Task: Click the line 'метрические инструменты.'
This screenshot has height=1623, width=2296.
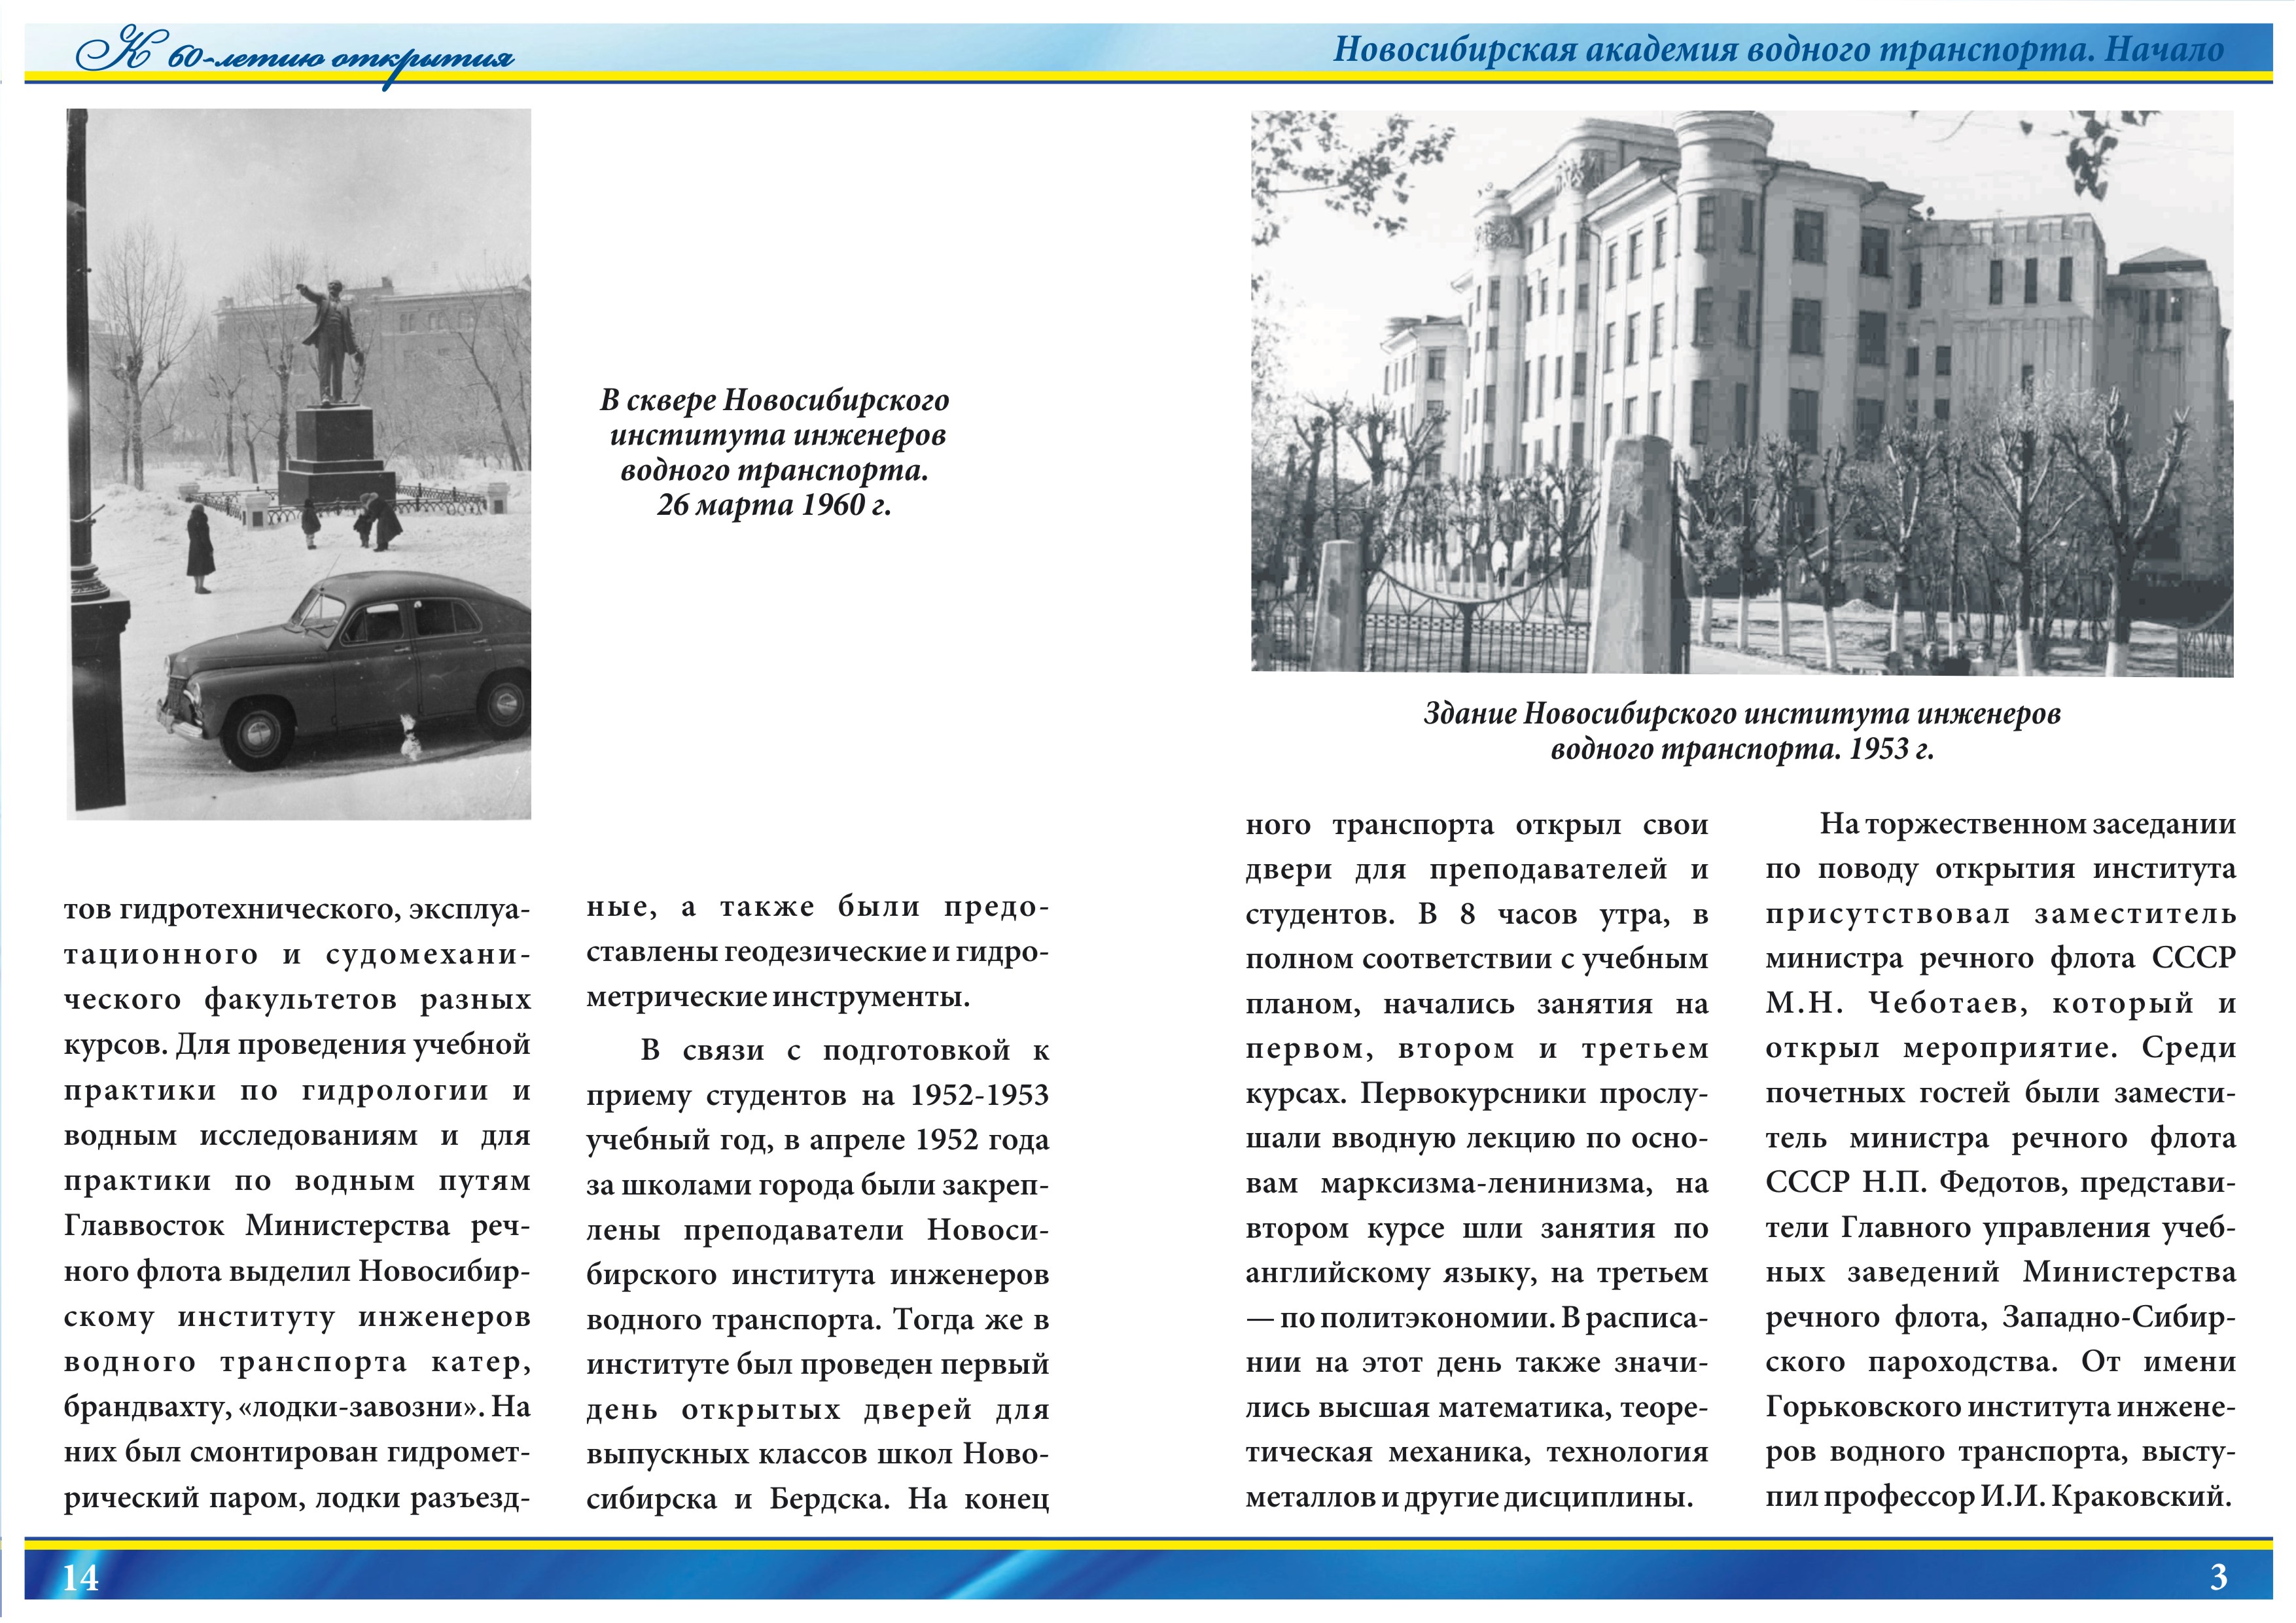Action: click(x=778, y=997)
